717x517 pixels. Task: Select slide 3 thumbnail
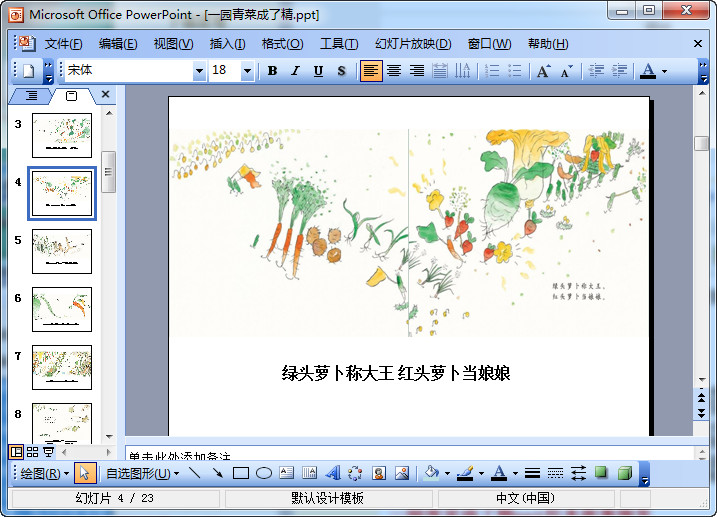pyautogui.click(x=62, y=135)
